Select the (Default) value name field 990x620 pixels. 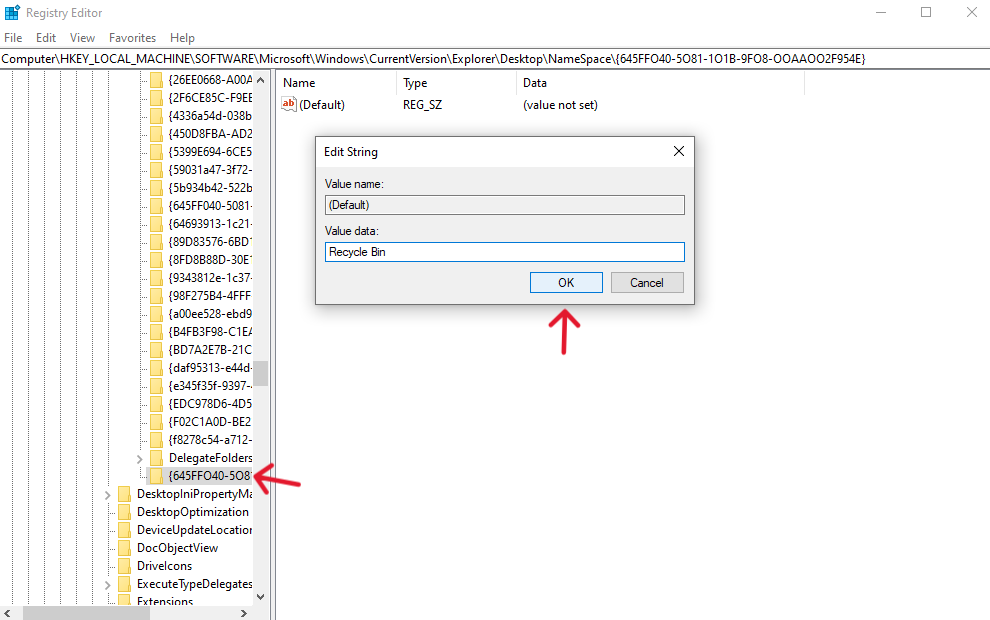coord(504,204)
